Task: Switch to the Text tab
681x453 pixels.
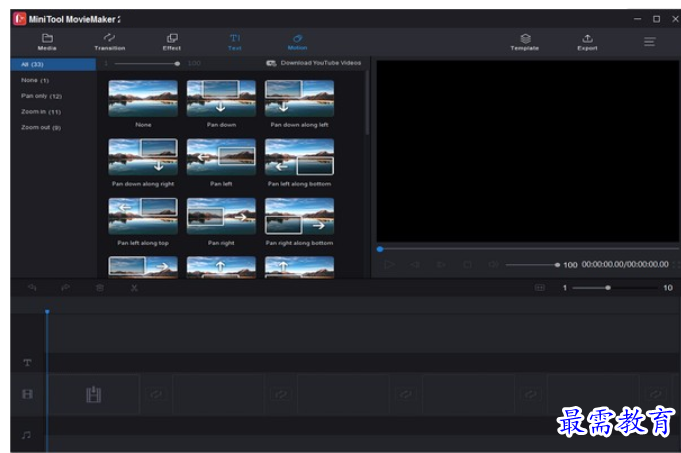Action: (235, 42)
